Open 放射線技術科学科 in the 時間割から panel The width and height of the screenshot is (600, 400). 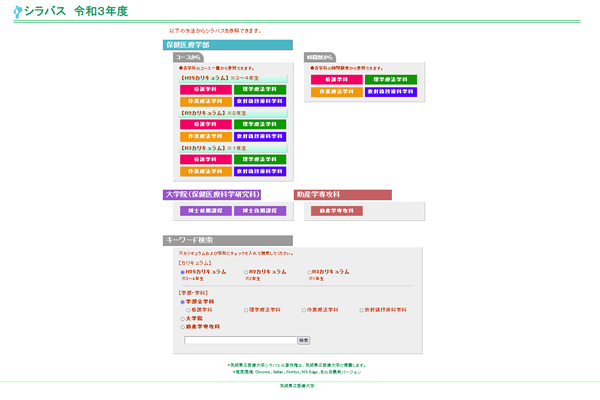click(391, 92)
